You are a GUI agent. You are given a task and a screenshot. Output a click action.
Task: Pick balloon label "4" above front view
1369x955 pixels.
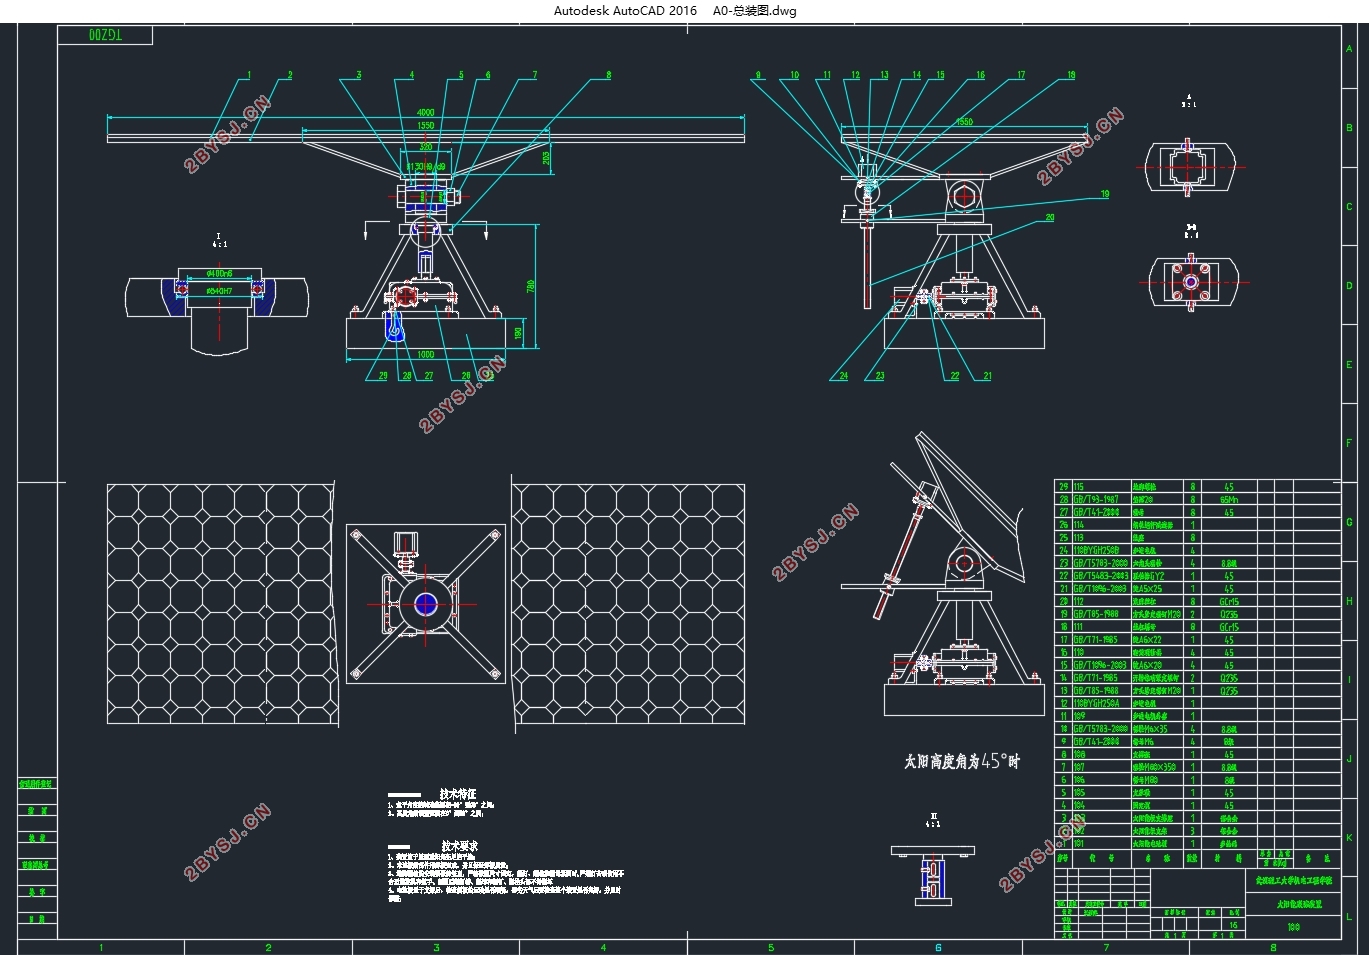[411, 75]
